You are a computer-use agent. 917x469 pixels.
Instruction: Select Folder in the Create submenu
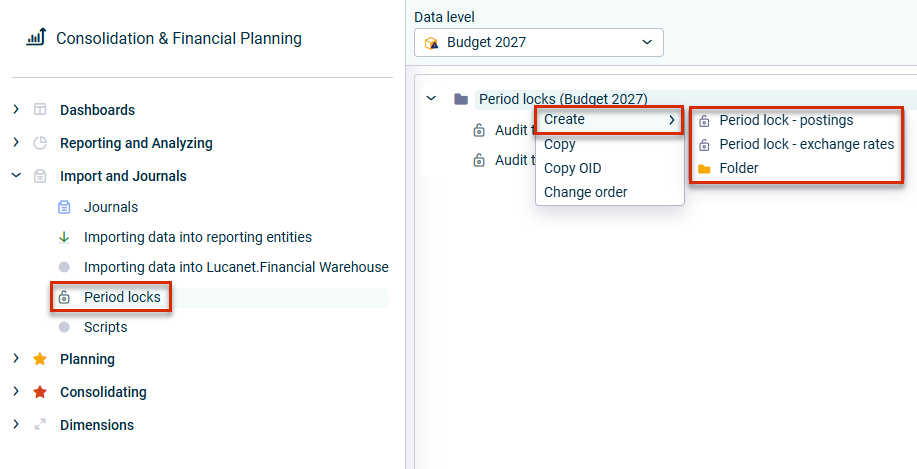738,168
